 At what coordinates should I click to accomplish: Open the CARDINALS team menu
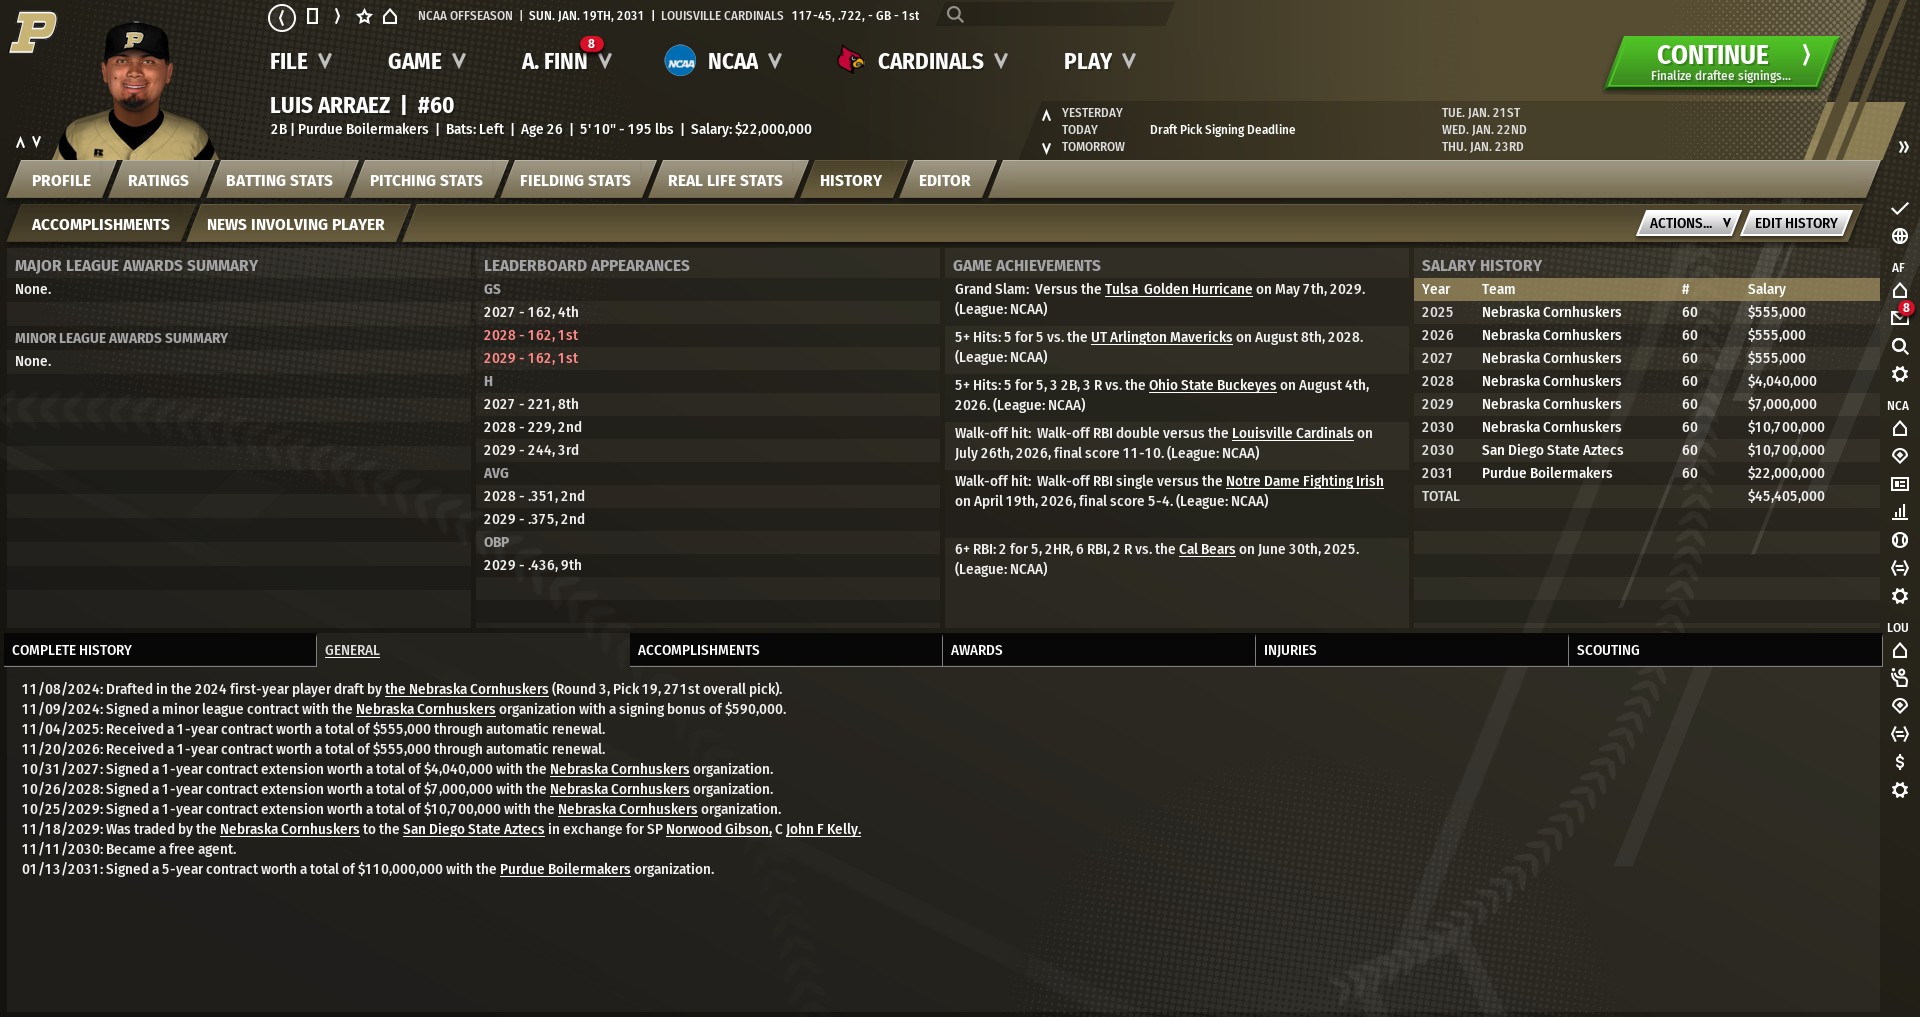pyautogui.click(x=923, y=61)
